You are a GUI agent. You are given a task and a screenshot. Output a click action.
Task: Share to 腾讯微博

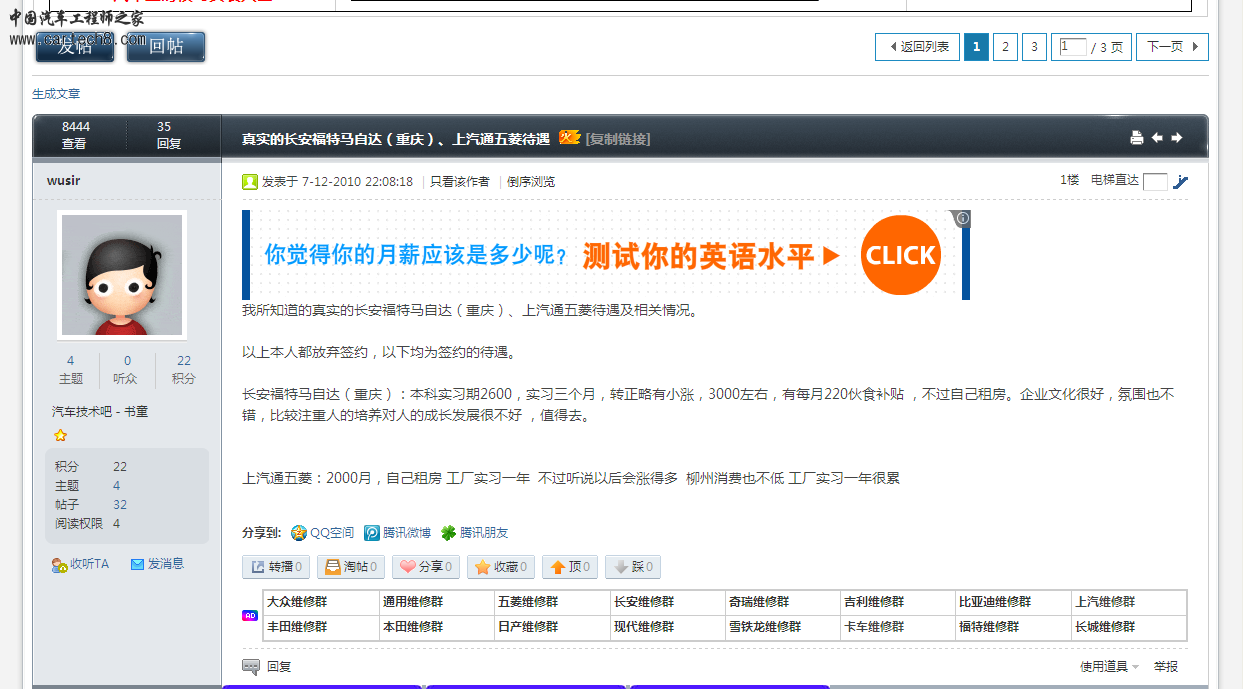[397, 533]
